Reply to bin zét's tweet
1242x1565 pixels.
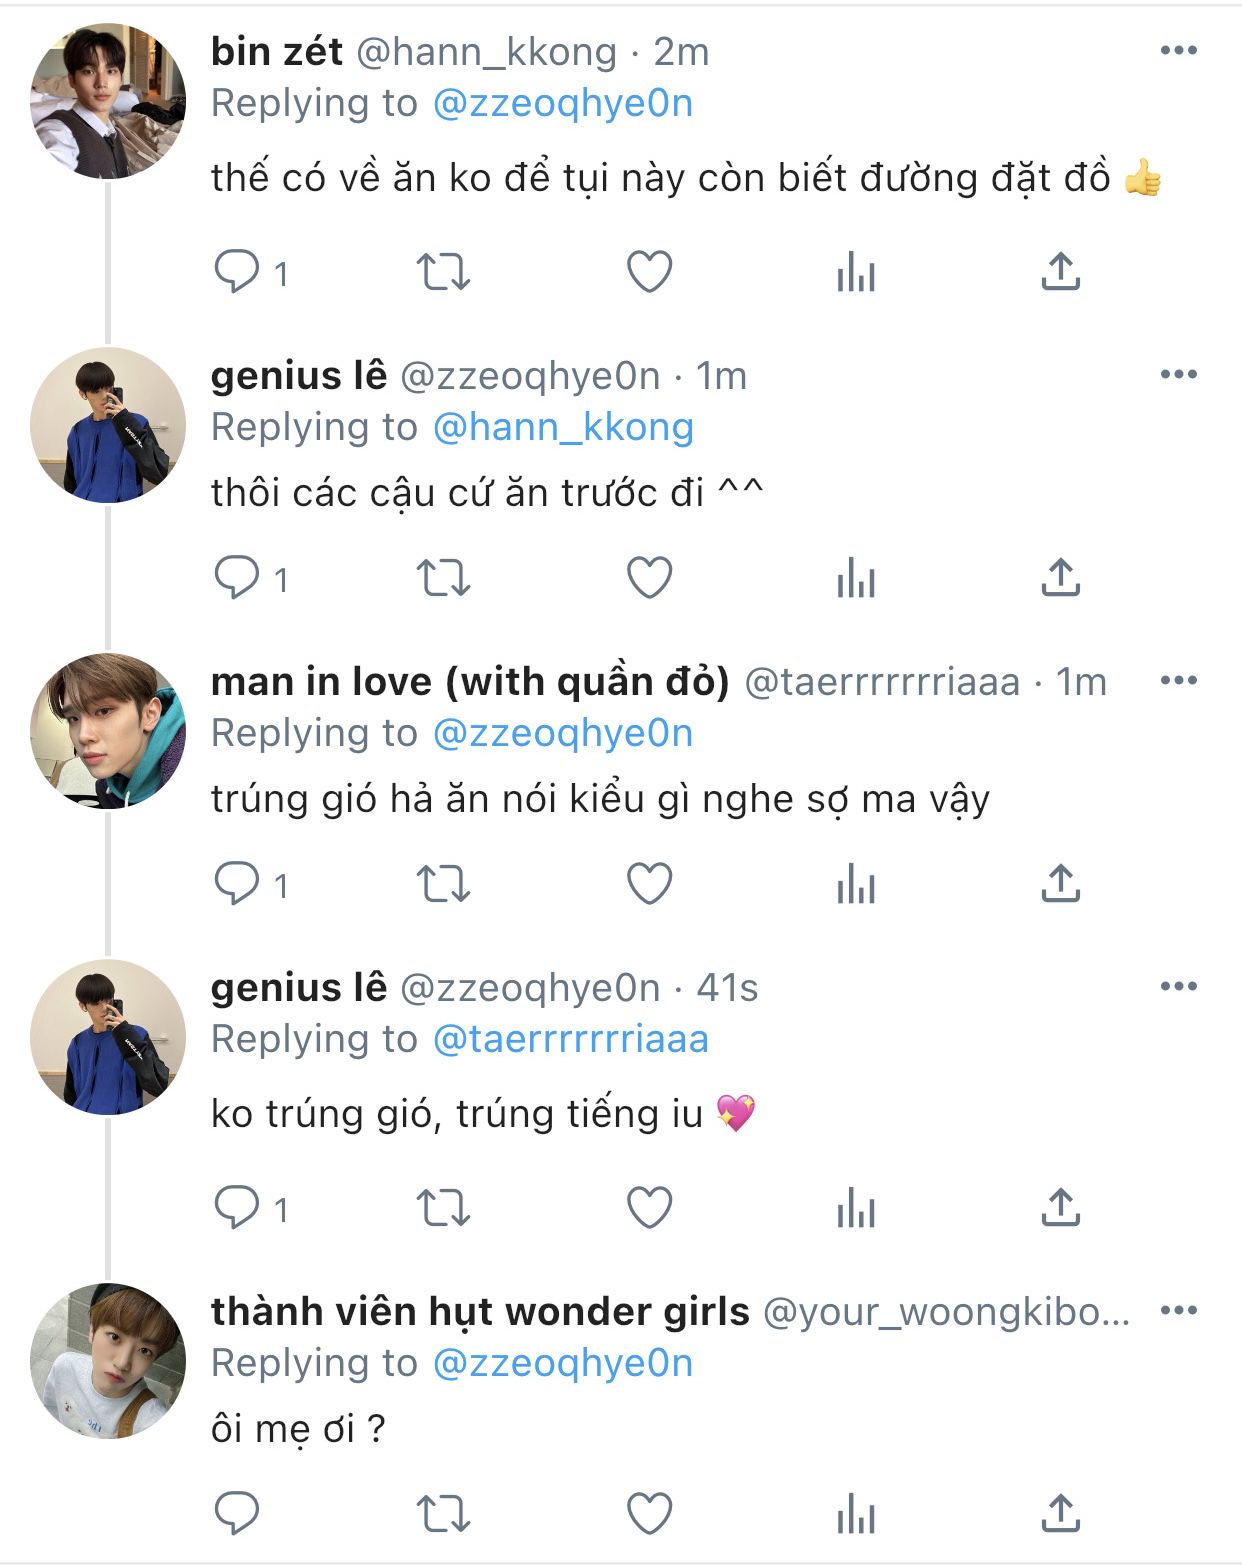tap(238, 272)
